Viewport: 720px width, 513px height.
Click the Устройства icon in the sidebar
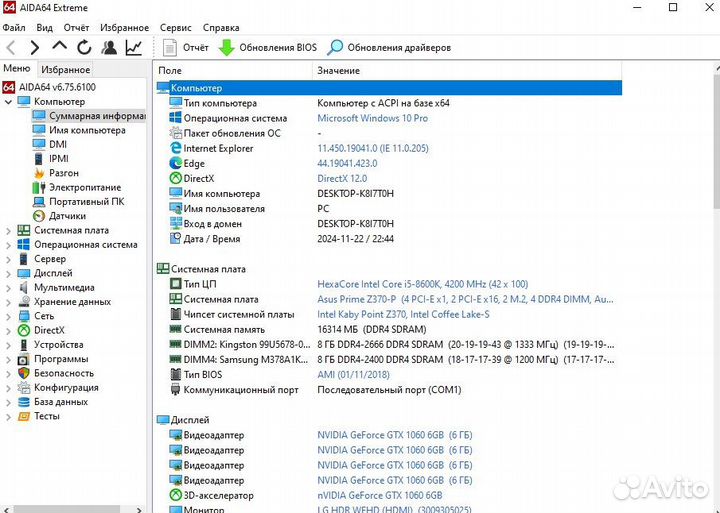pos(24,344)
